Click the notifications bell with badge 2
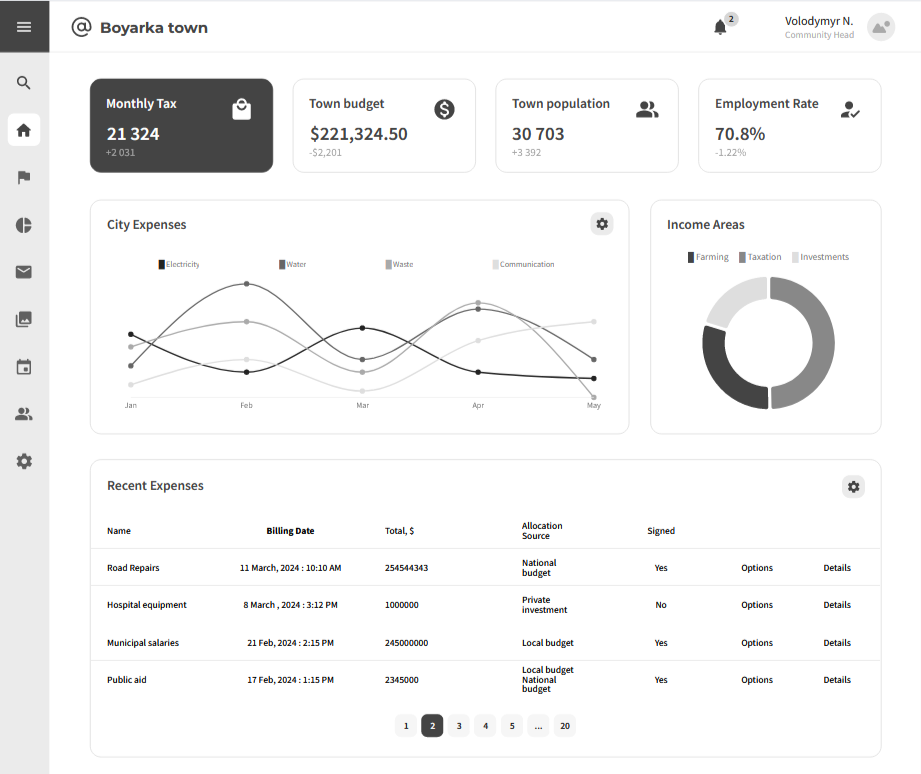 point(720,28)
